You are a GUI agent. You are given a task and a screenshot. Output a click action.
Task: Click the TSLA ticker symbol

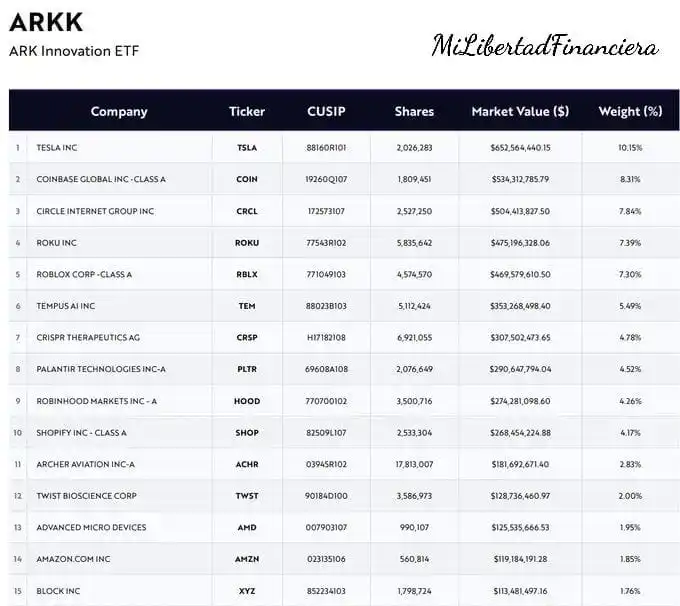click(x=247, y=148)
